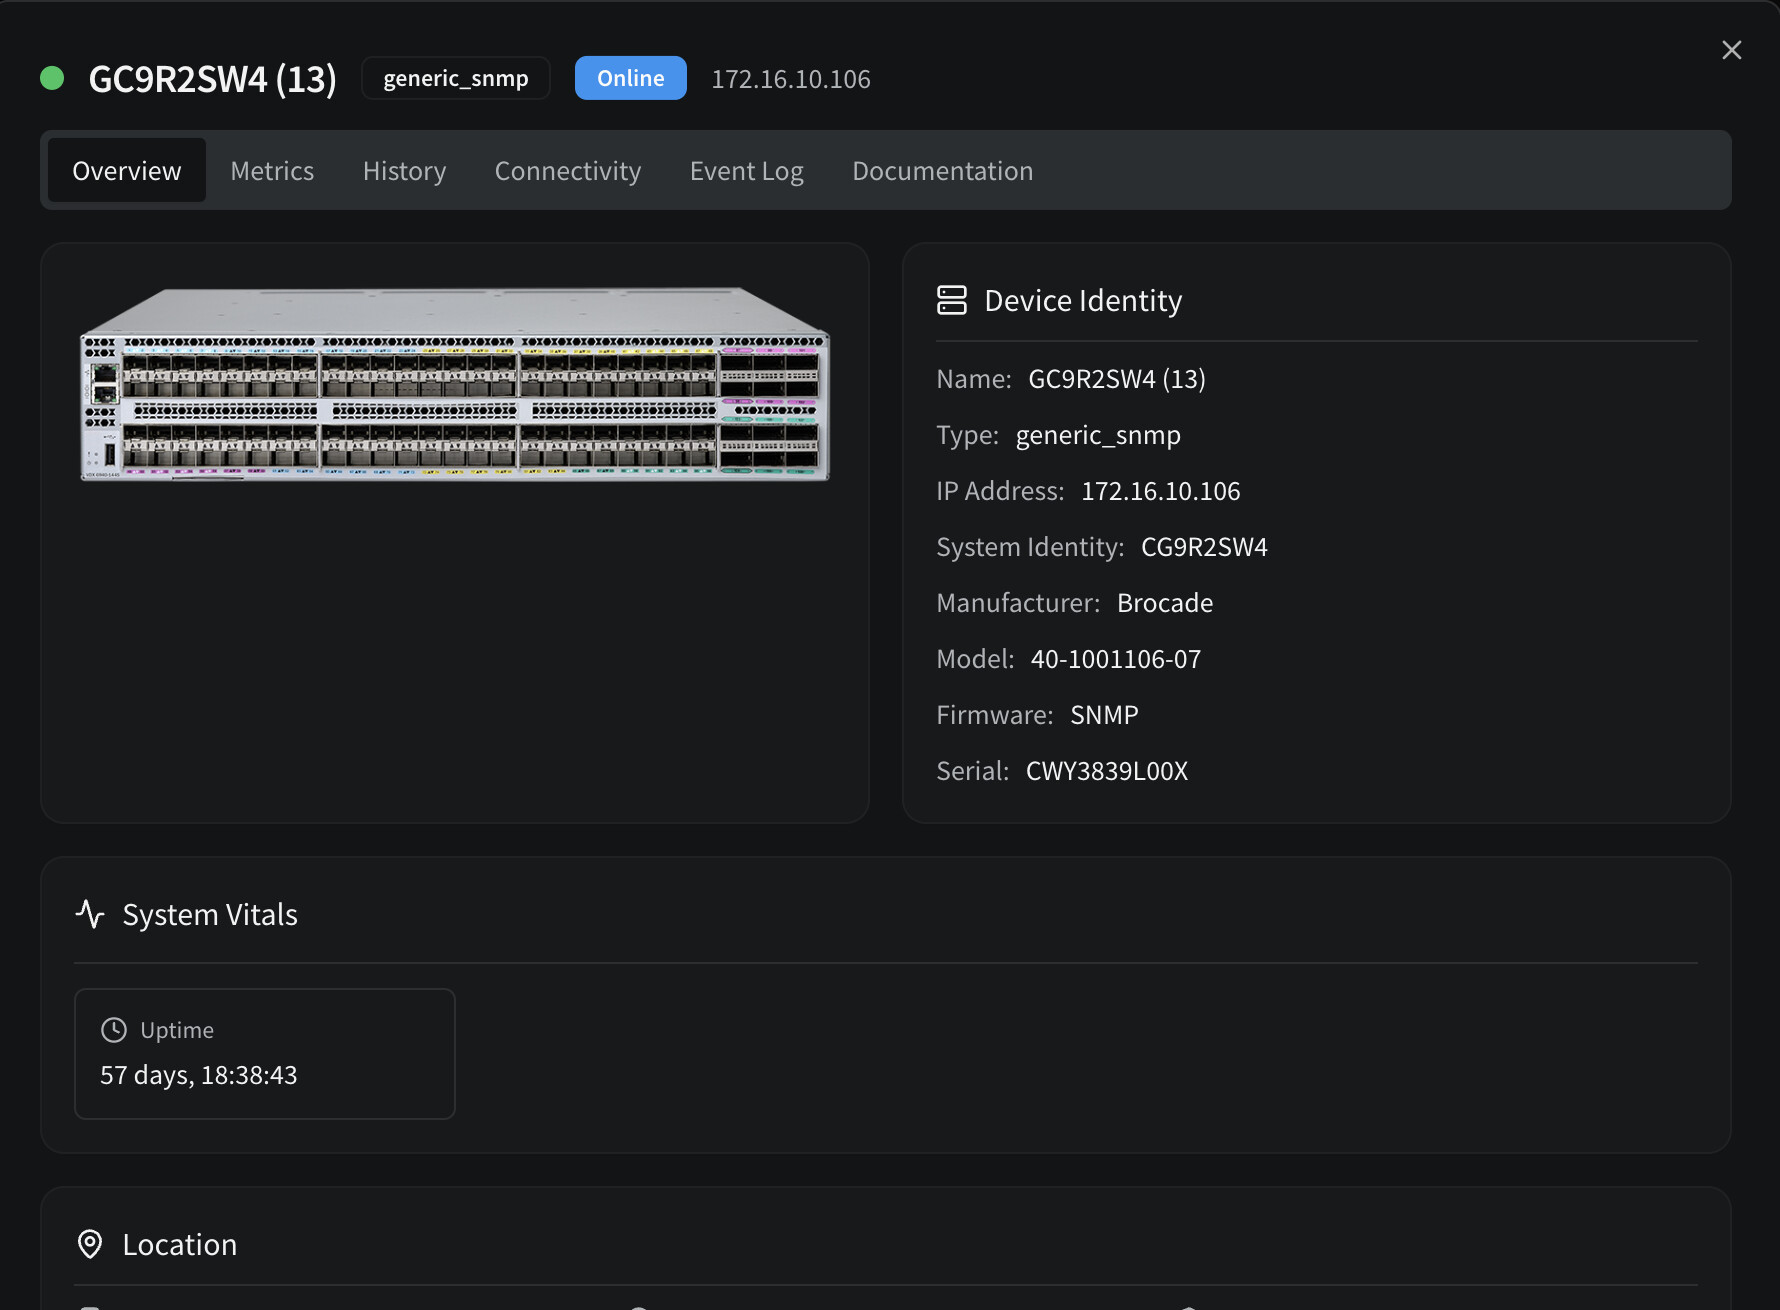Click the Online status badge

tap(630, 78)
